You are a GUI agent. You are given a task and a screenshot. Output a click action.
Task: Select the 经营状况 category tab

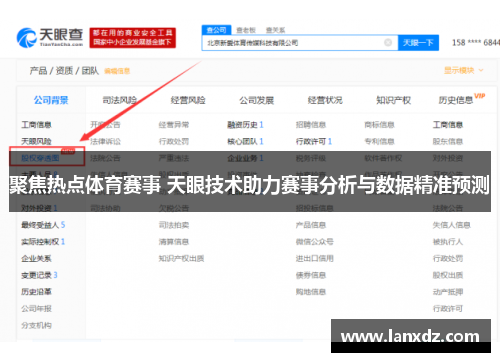click(x=325, y=100)
